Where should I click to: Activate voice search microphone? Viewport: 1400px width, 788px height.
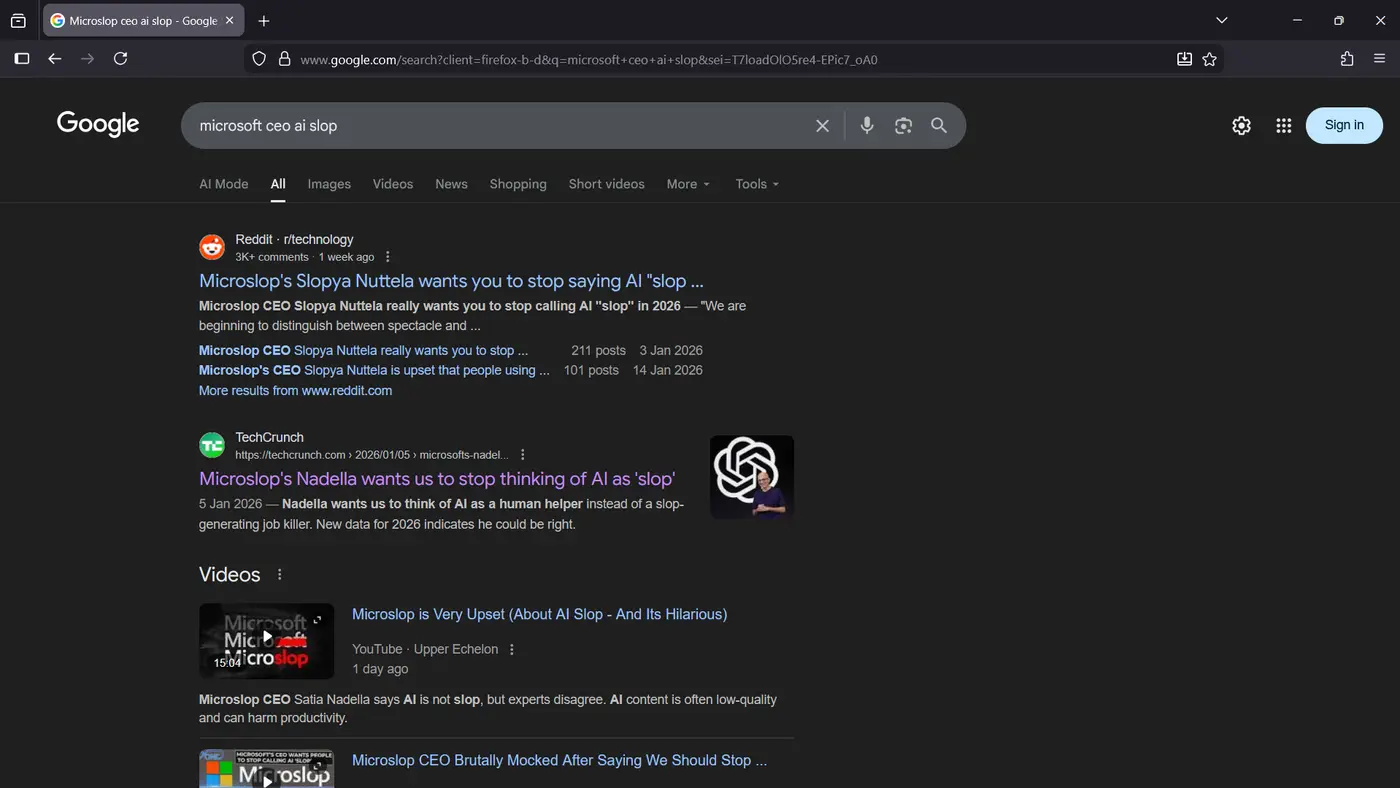coord(866,125)
